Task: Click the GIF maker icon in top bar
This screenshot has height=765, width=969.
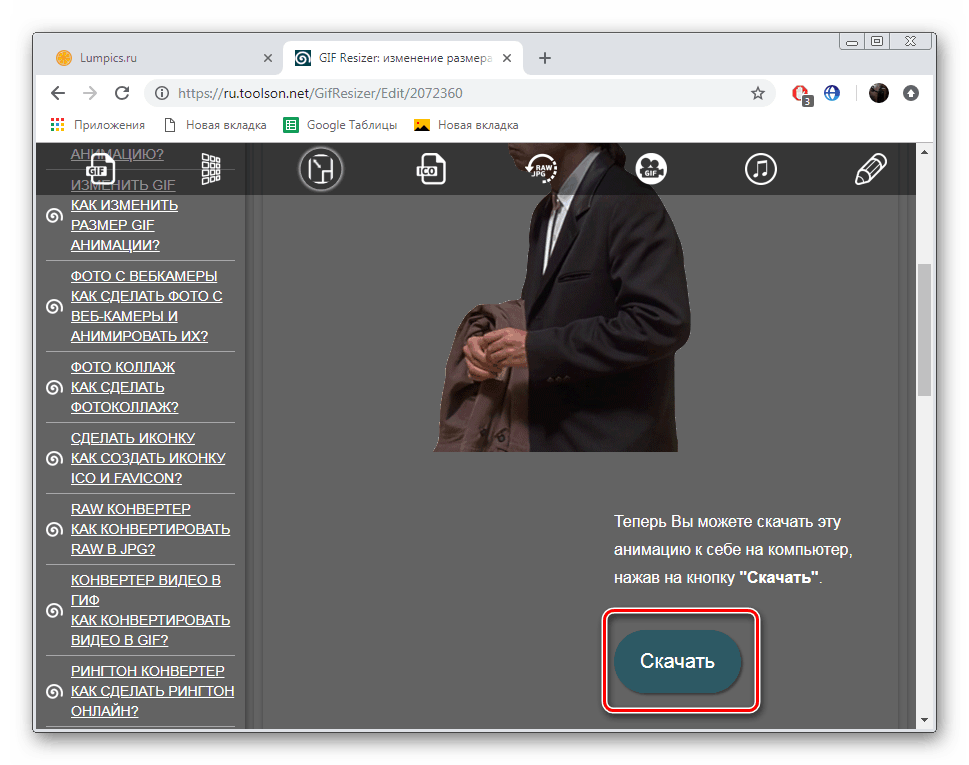Action: click(100, 168)
